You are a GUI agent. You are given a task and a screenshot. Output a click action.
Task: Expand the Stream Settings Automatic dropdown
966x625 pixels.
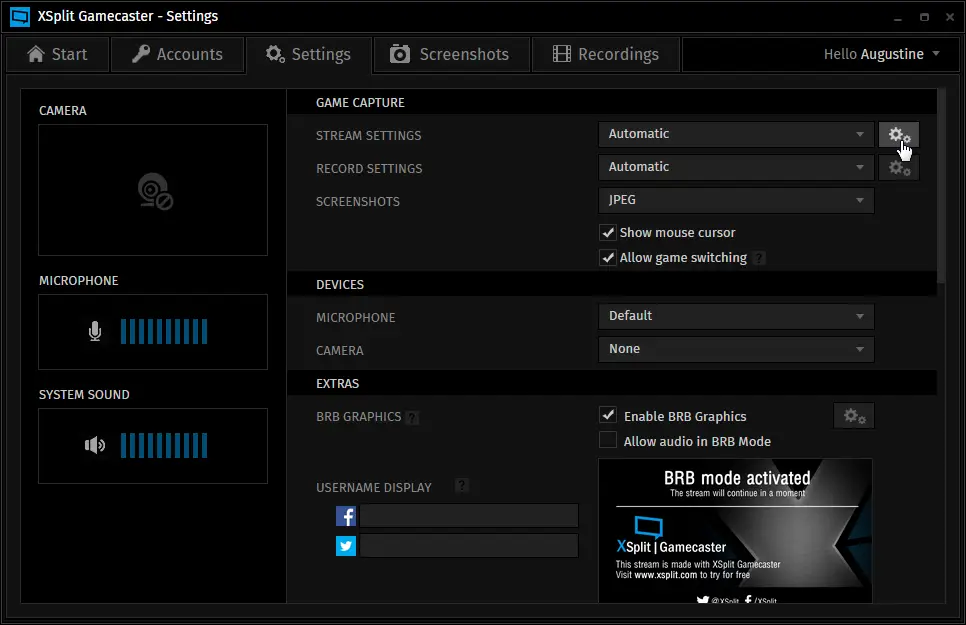pyautogui.click(x=736, y=134)
